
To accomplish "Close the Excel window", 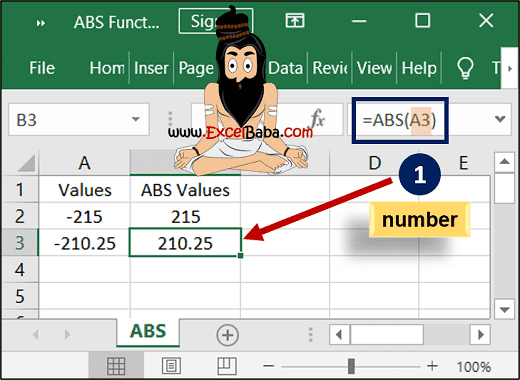I will [x=486, y=21].
